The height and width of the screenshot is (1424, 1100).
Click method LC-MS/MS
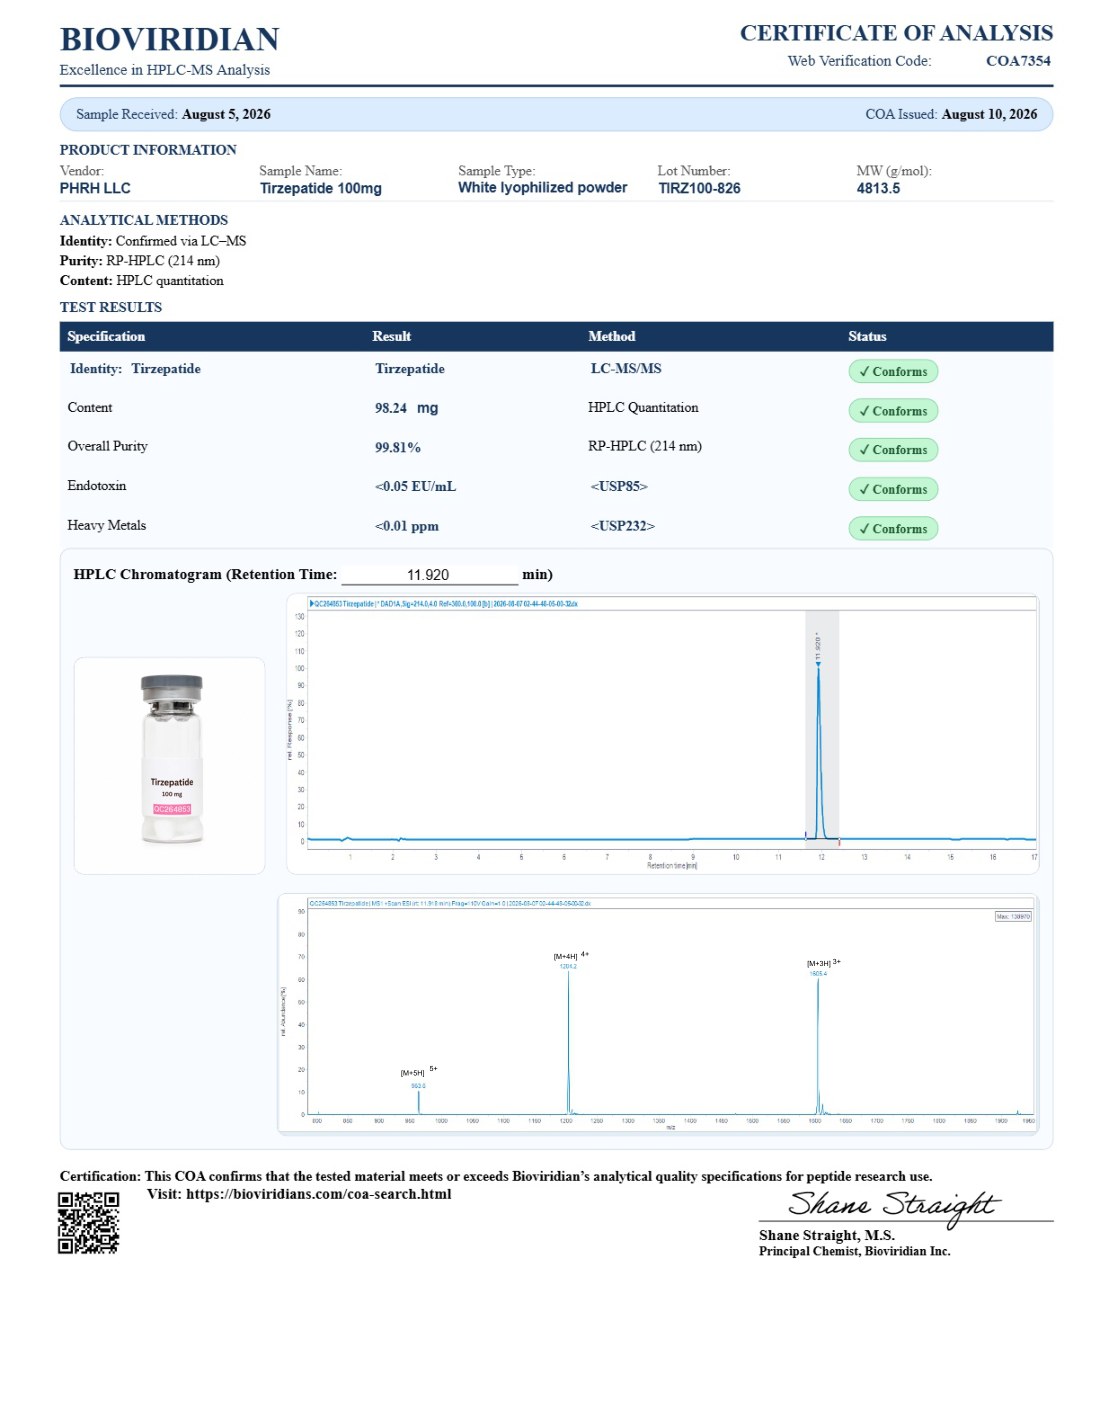(626, 368)
